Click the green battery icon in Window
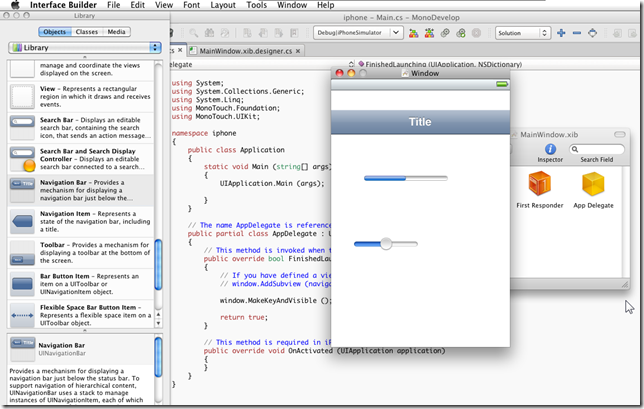The image size is (644, 409). [x=502, y=84]
